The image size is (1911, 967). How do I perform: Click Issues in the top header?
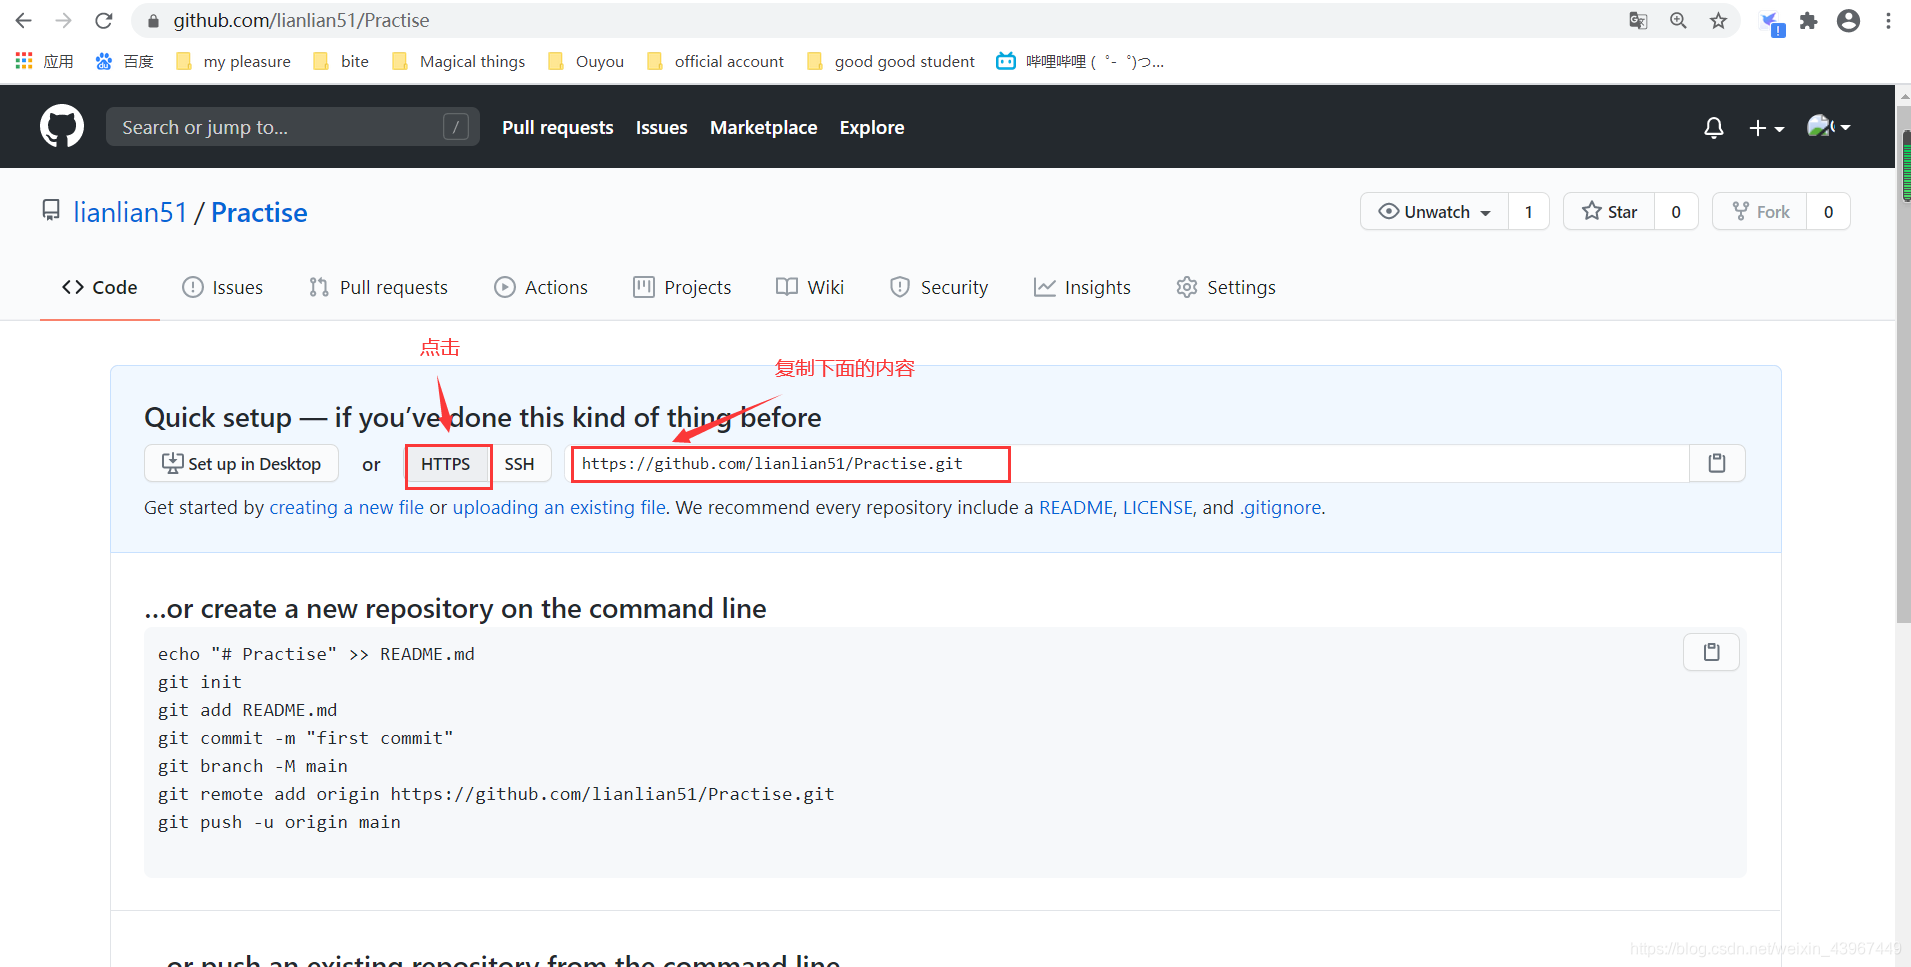662,127
